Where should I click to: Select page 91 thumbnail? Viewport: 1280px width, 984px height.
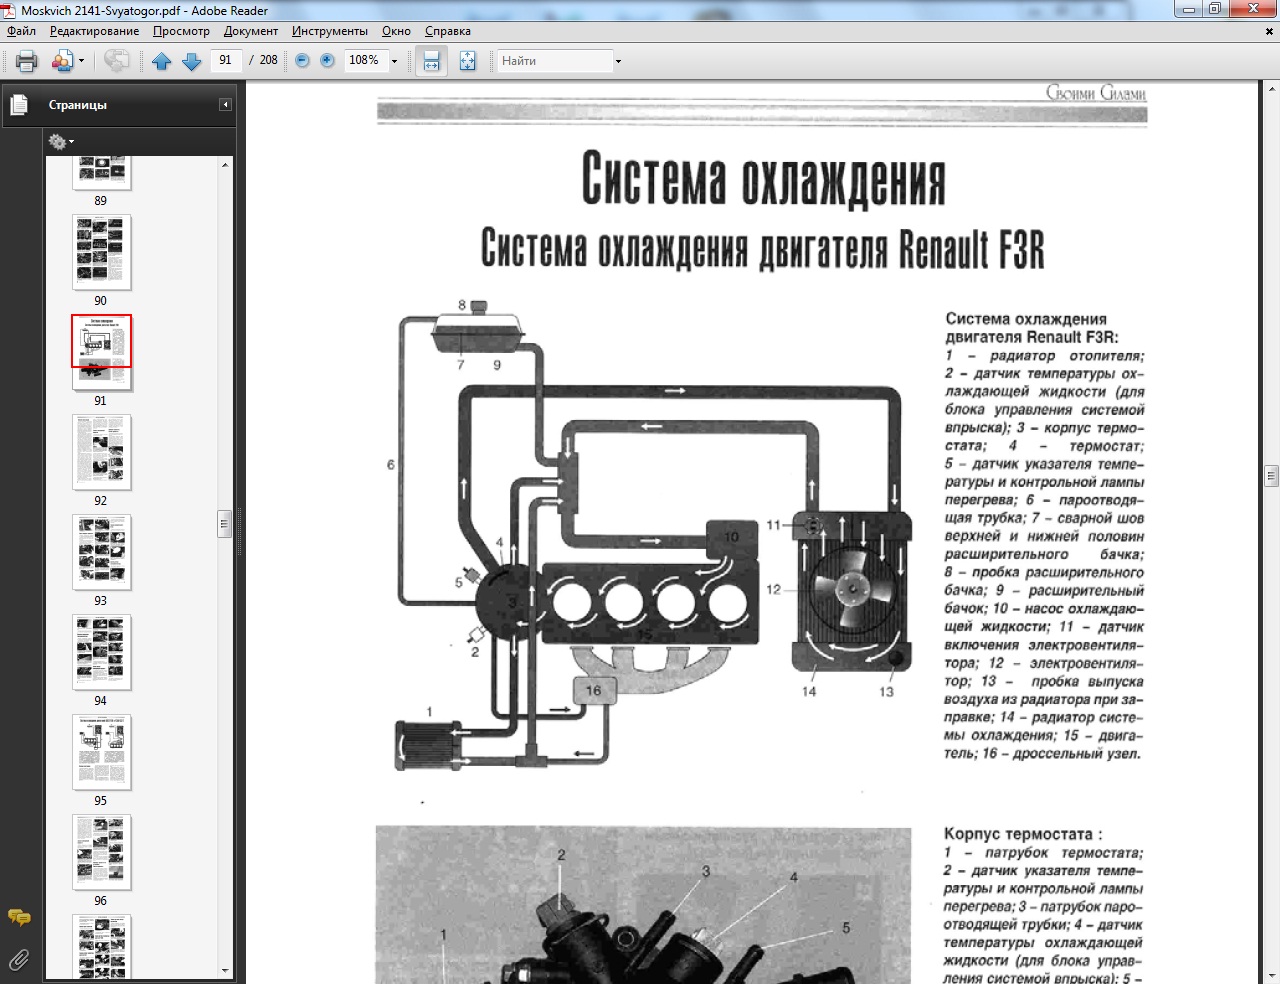pos(101,352)
